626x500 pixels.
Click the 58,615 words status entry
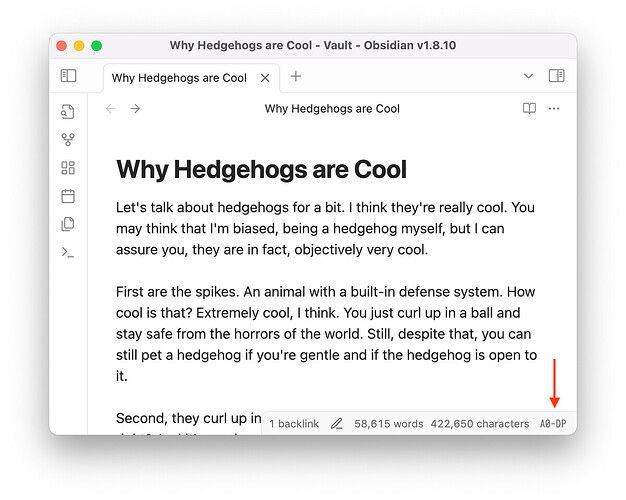pos(388,424)
